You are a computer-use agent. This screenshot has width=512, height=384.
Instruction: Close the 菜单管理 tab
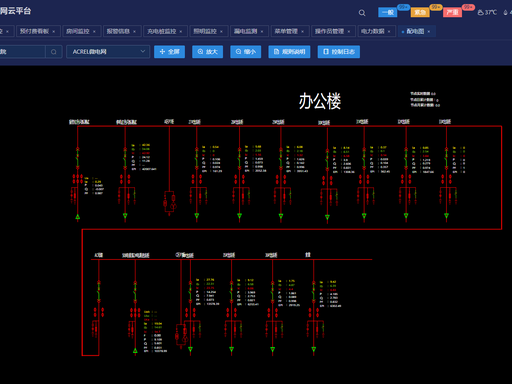(x=303, y=32)
